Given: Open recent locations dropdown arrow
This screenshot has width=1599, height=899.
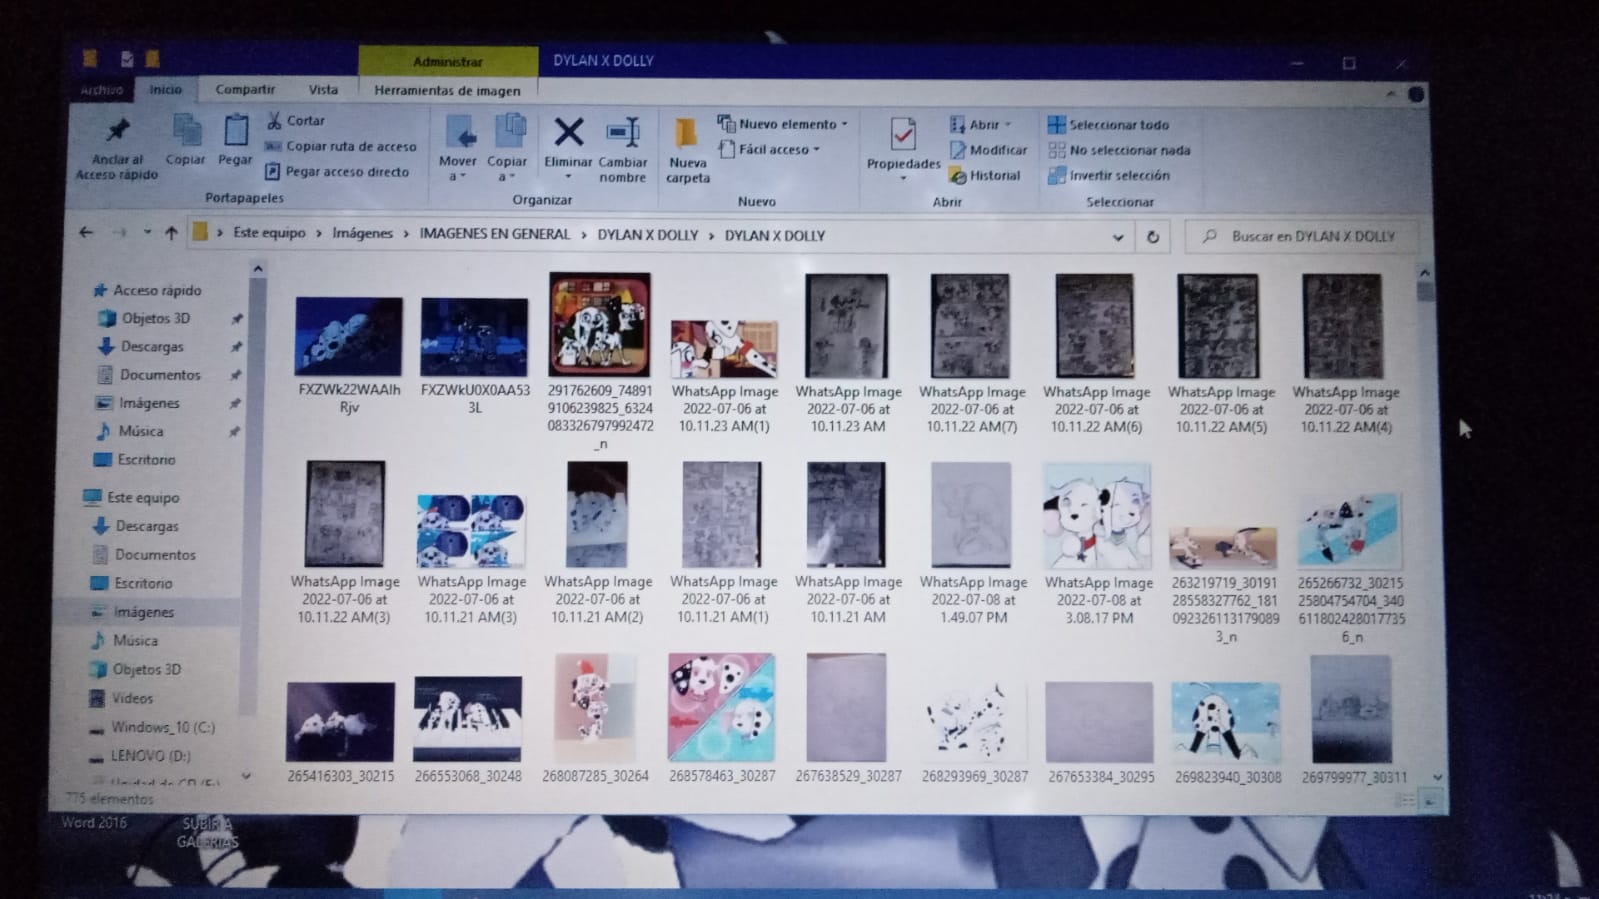Looking at the screenshot, I should pyautogui.click(x=147, y=233).
